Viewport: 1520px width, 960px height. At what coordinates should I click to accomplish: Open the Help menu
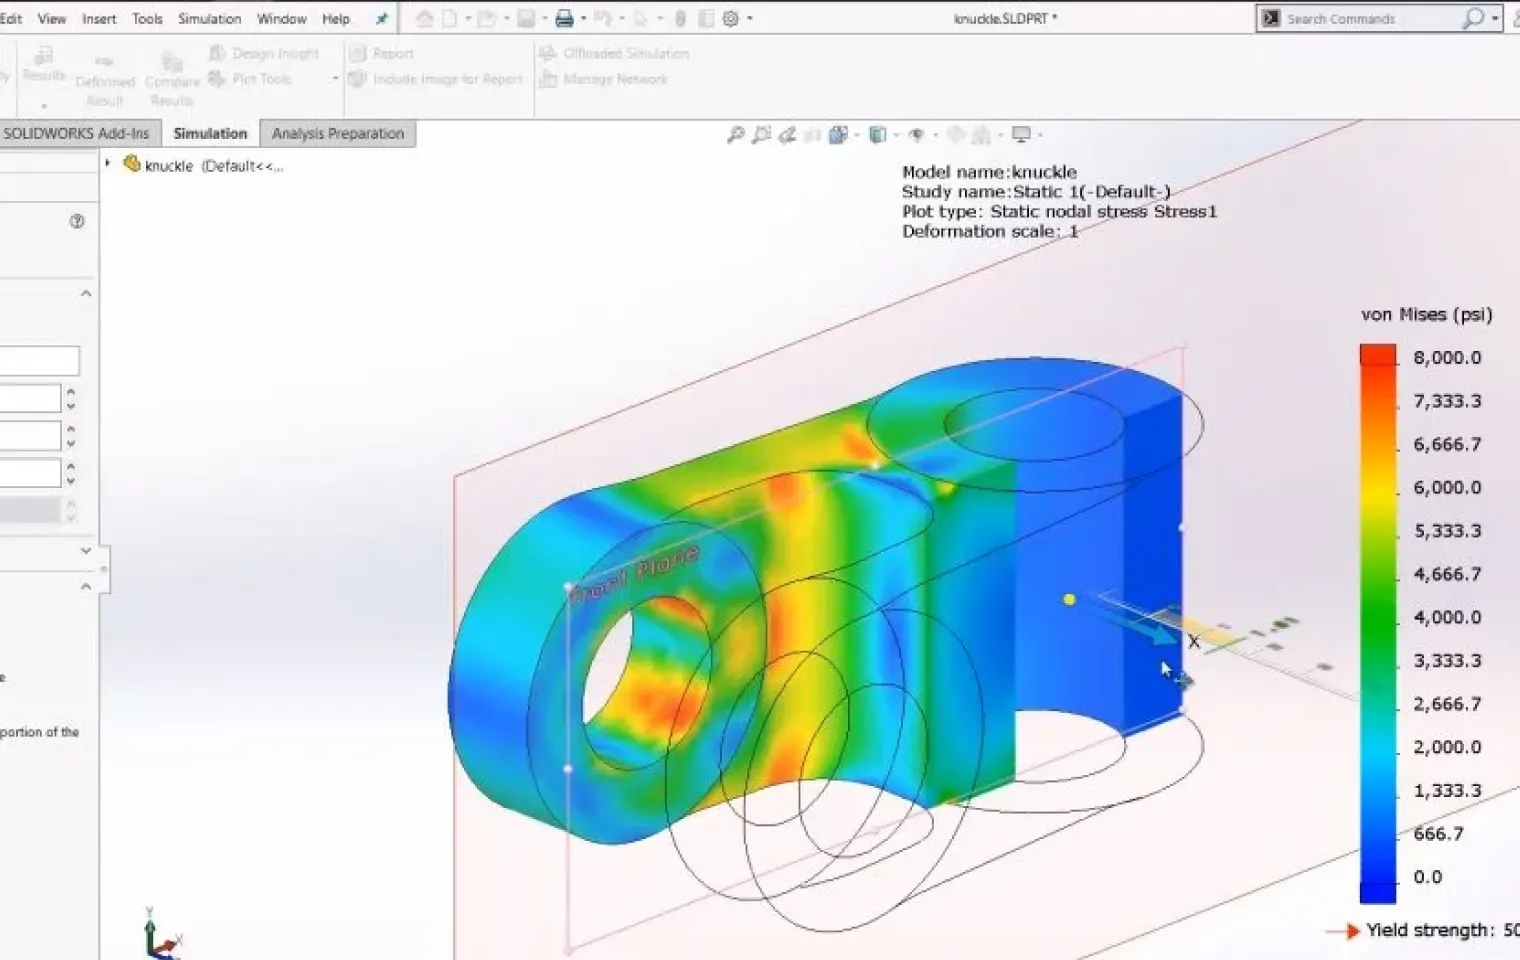pyautogui.click(x=336, y=18)
